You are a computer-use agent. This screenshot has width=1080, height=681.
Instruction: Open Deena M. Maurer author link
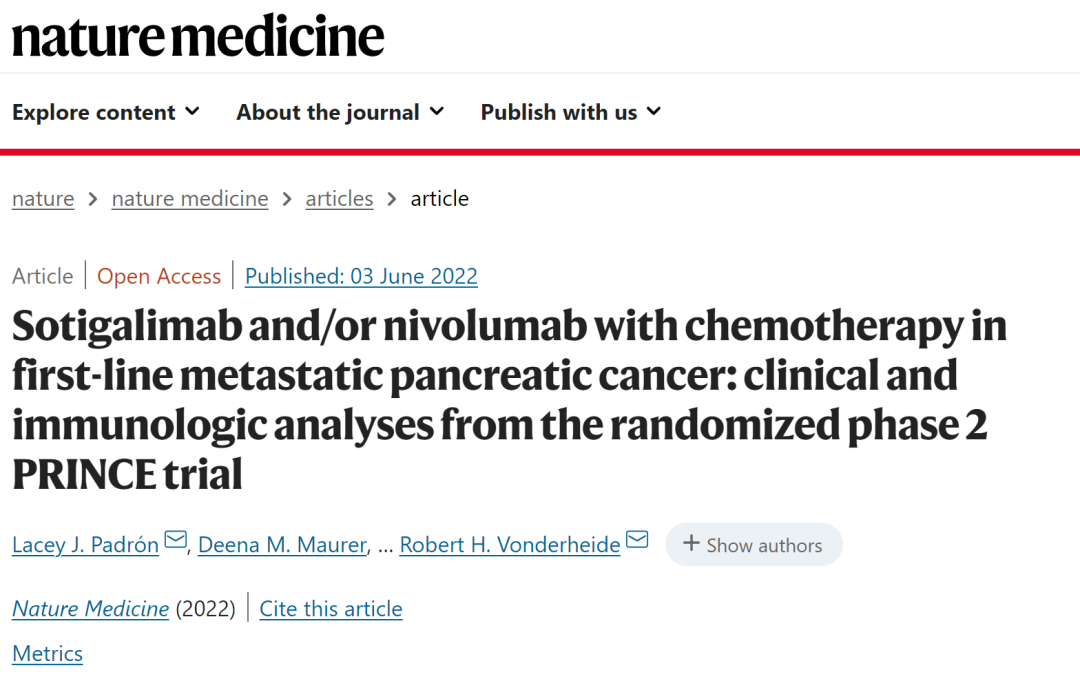pyautogui.click(x=282, y=545)
